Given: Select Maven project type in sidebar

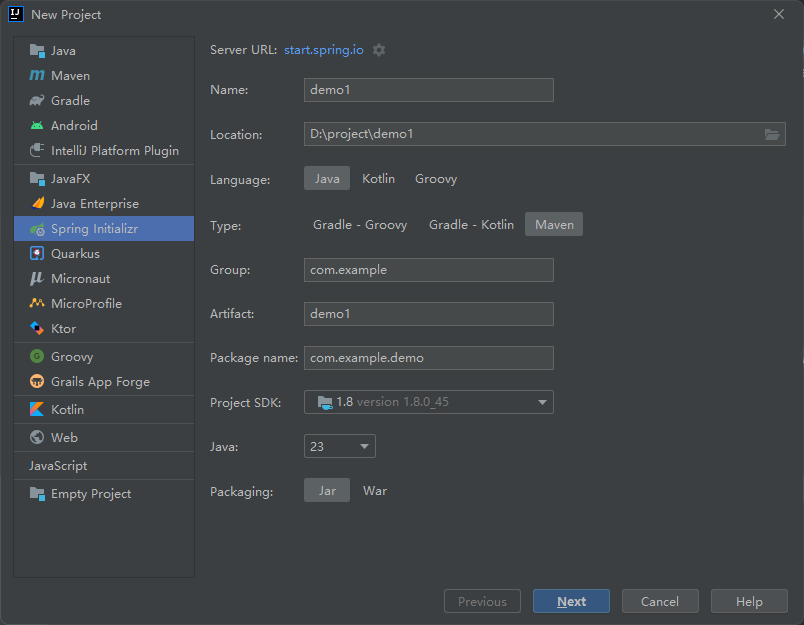Looking at the screenshot, I should [x=70, y=76].
